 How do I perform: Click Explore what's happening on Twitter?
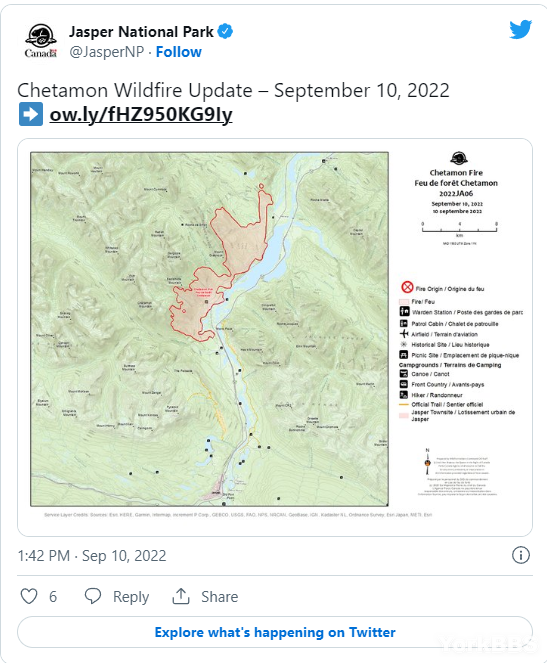coord(275,632)
